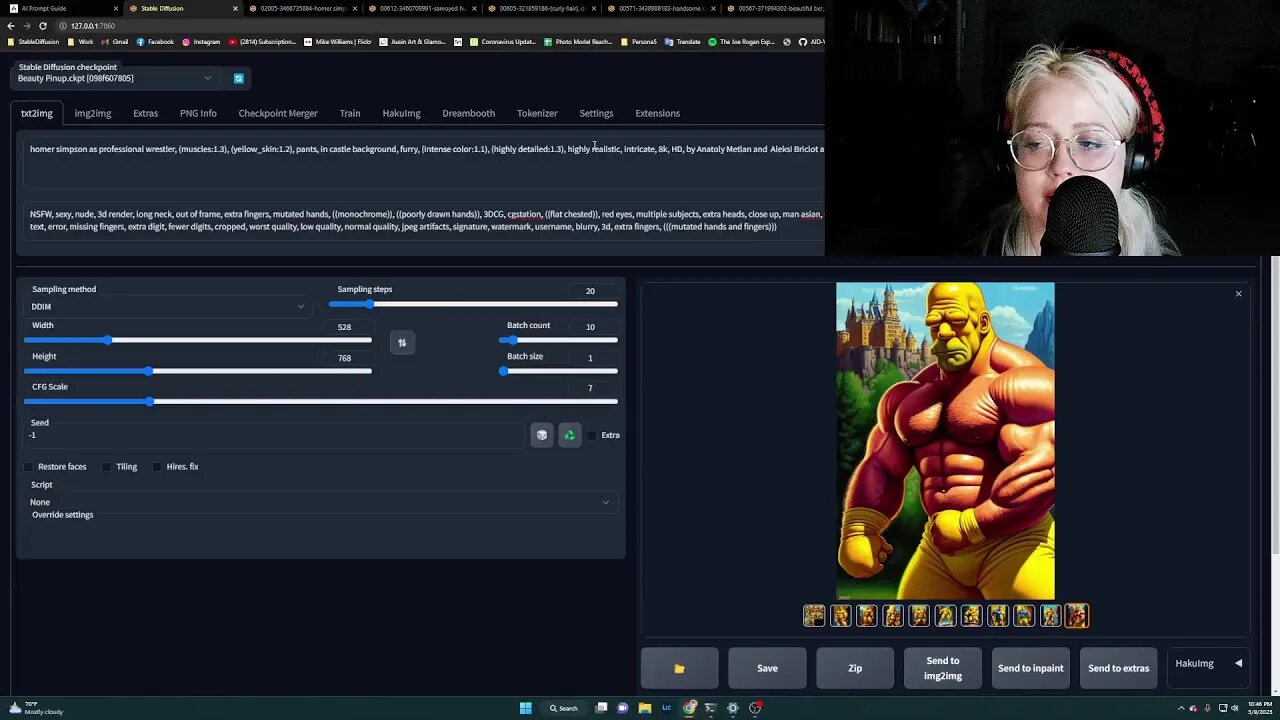Click the OBS Studio taskbar icon
This screenshot has height=720, width=1280.
[x=755, y=708]
